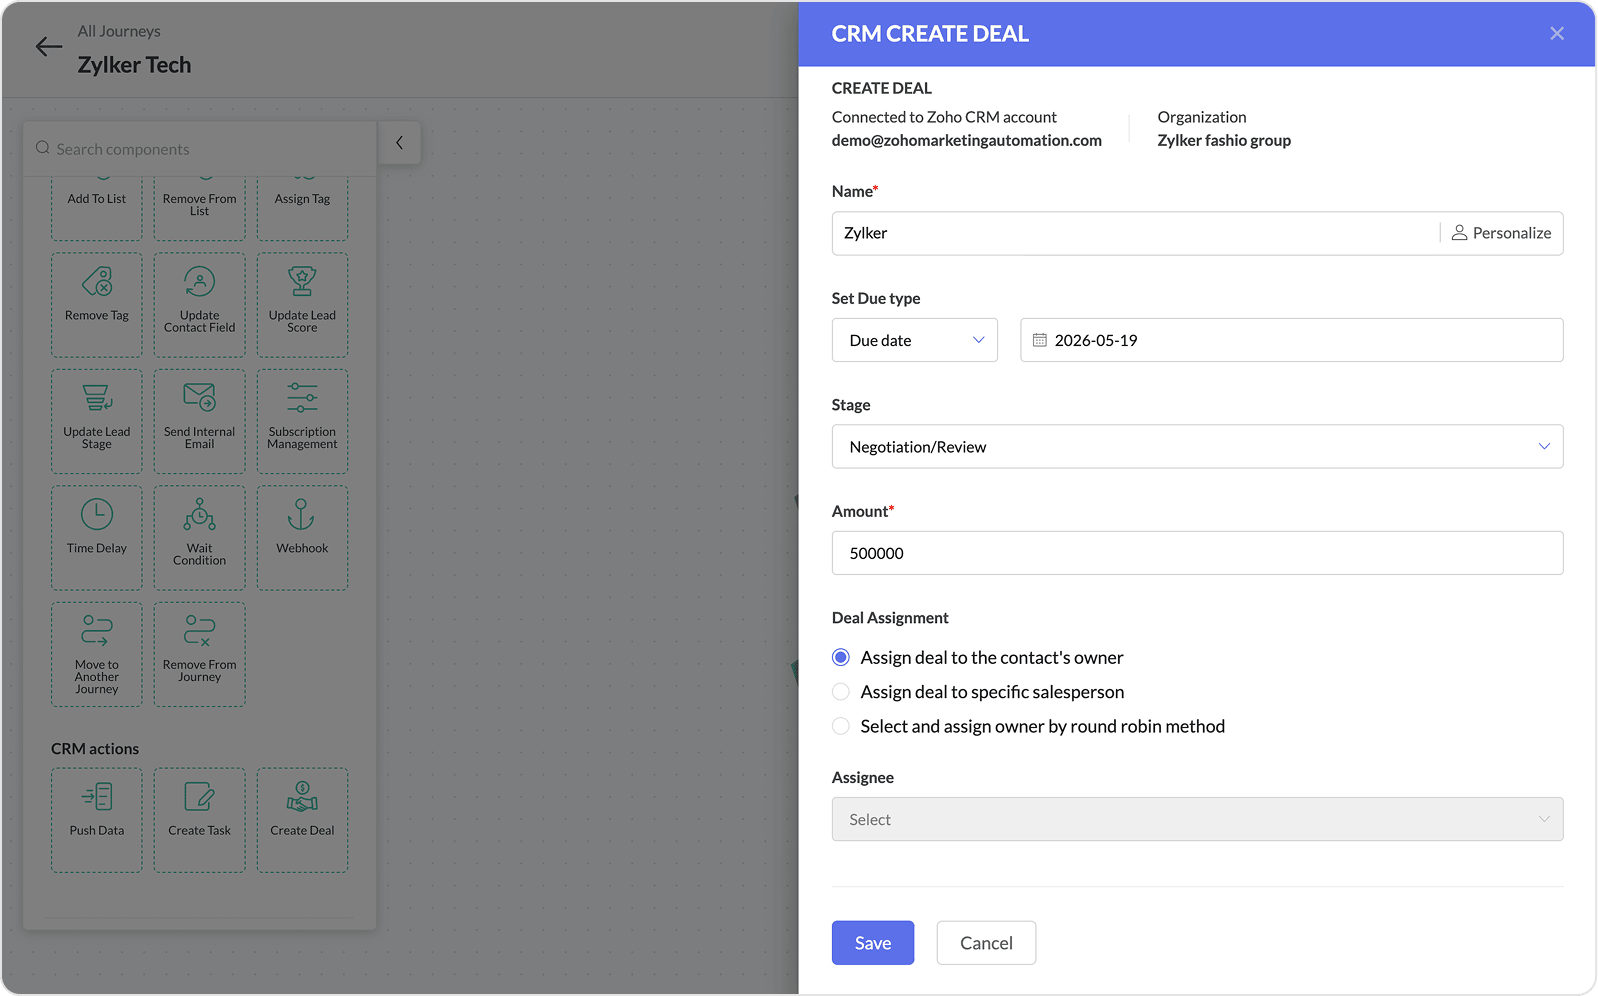Click the Search components field
This screenshot has height=996, width=1598.
tap(200, 149)
